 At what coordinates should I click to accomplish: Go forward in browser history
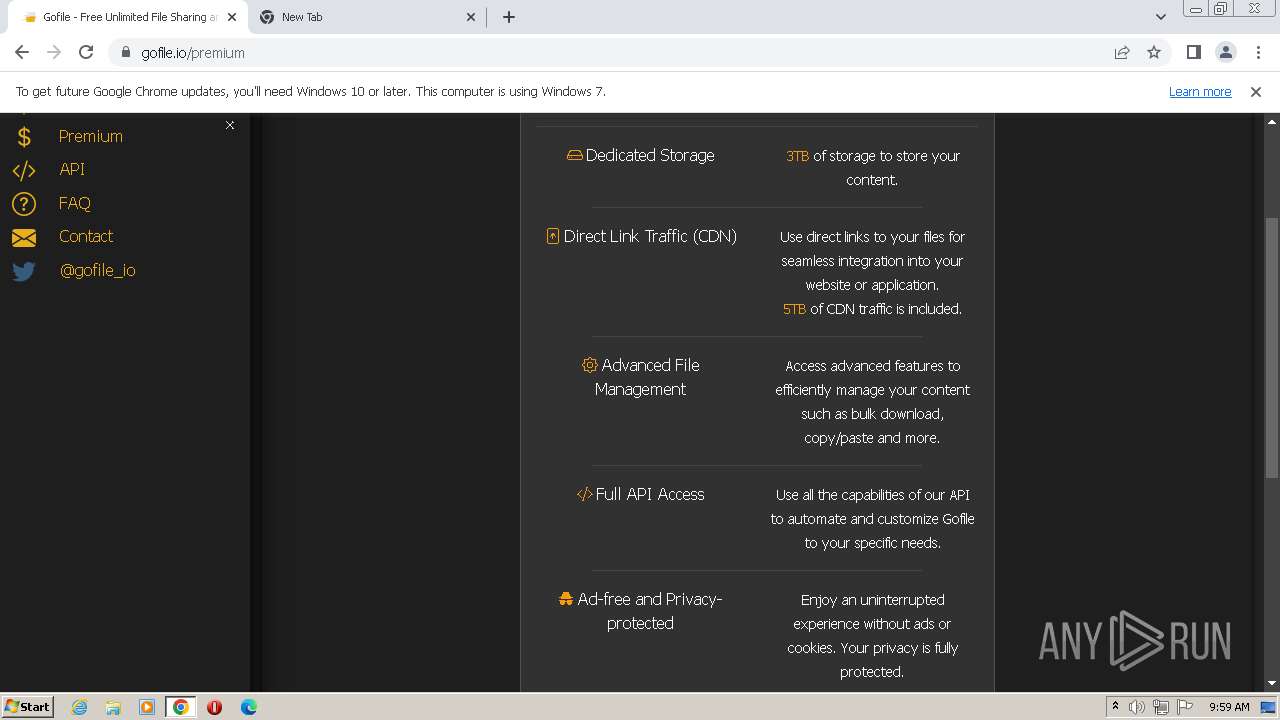[54, 52]
